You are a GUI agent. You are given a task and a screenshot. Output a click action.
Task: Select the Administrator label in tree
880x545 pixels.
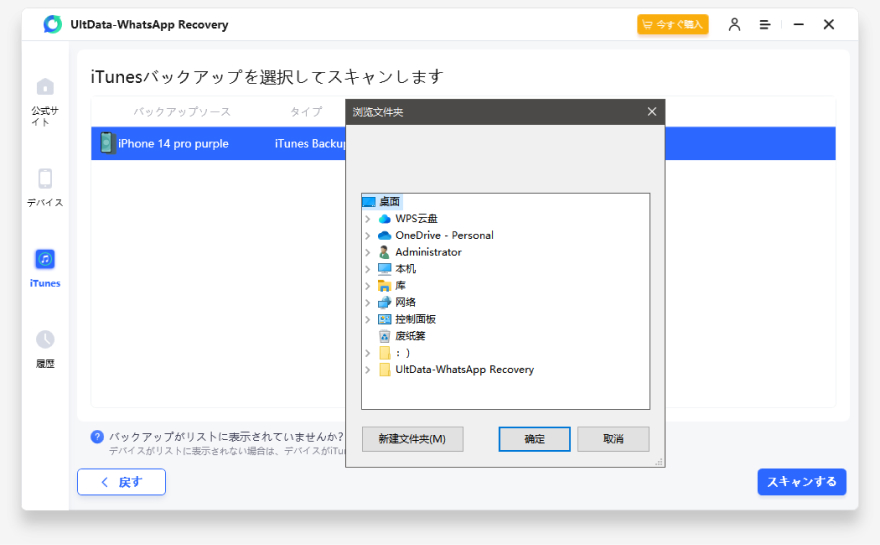click(x=428, y=252)
